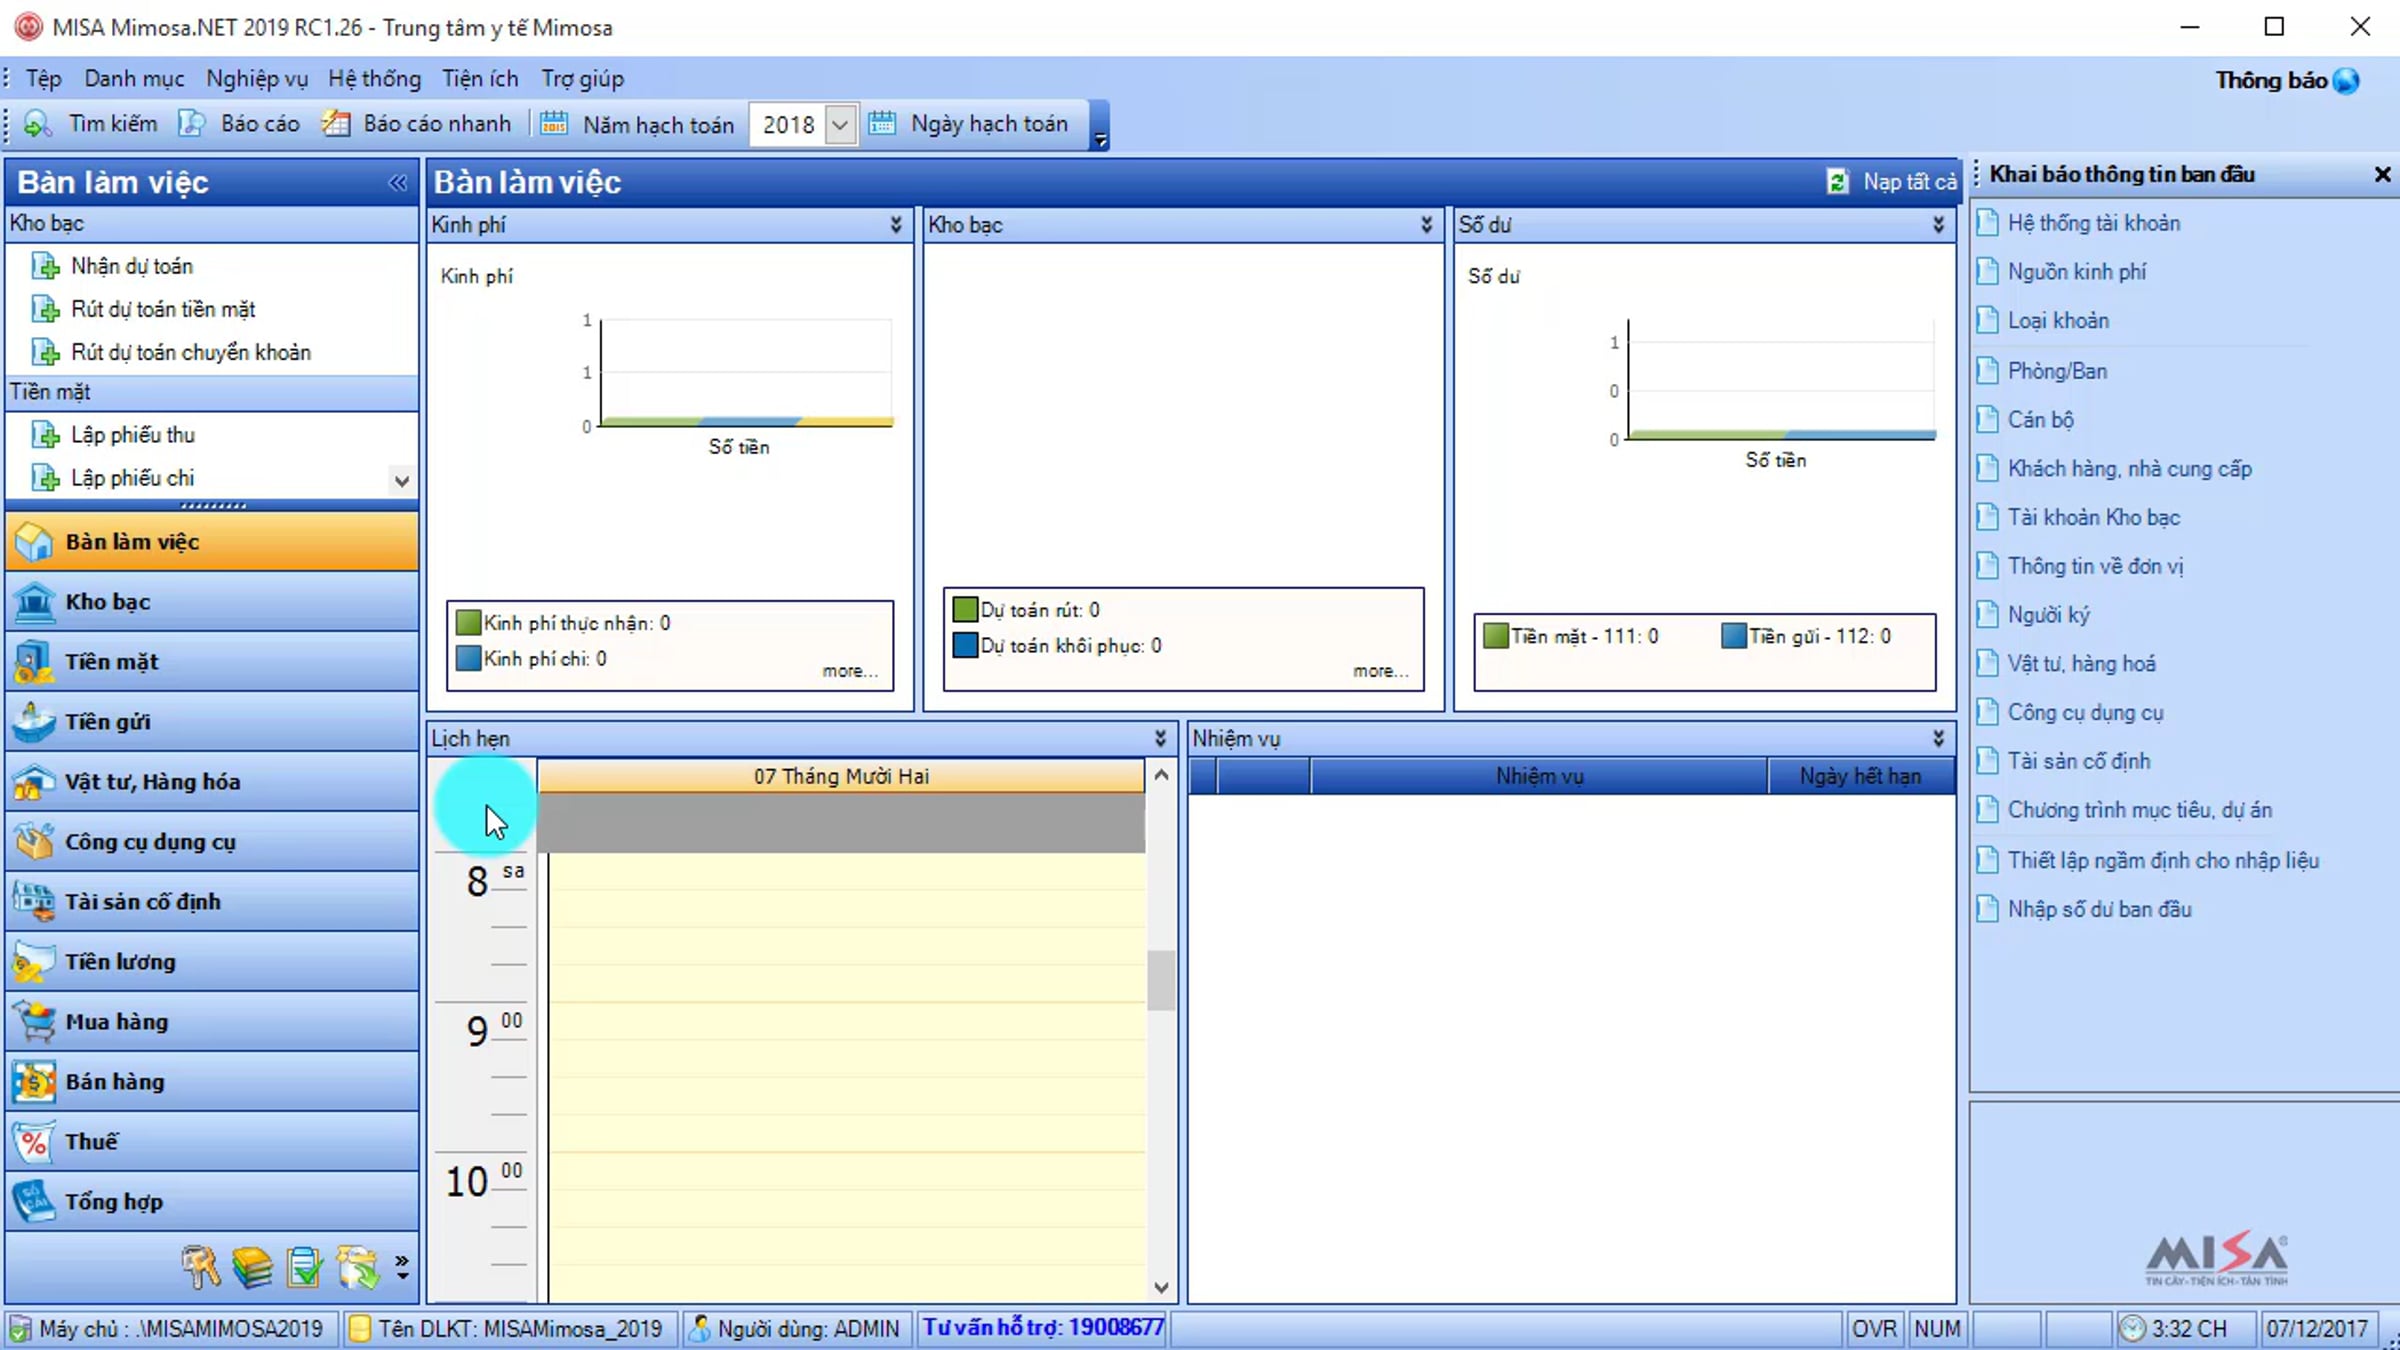Screen dimensions: 2400x1350
Task: Open the Tiện ích menu
Action: pyautogui.click(x=481, y=79)
